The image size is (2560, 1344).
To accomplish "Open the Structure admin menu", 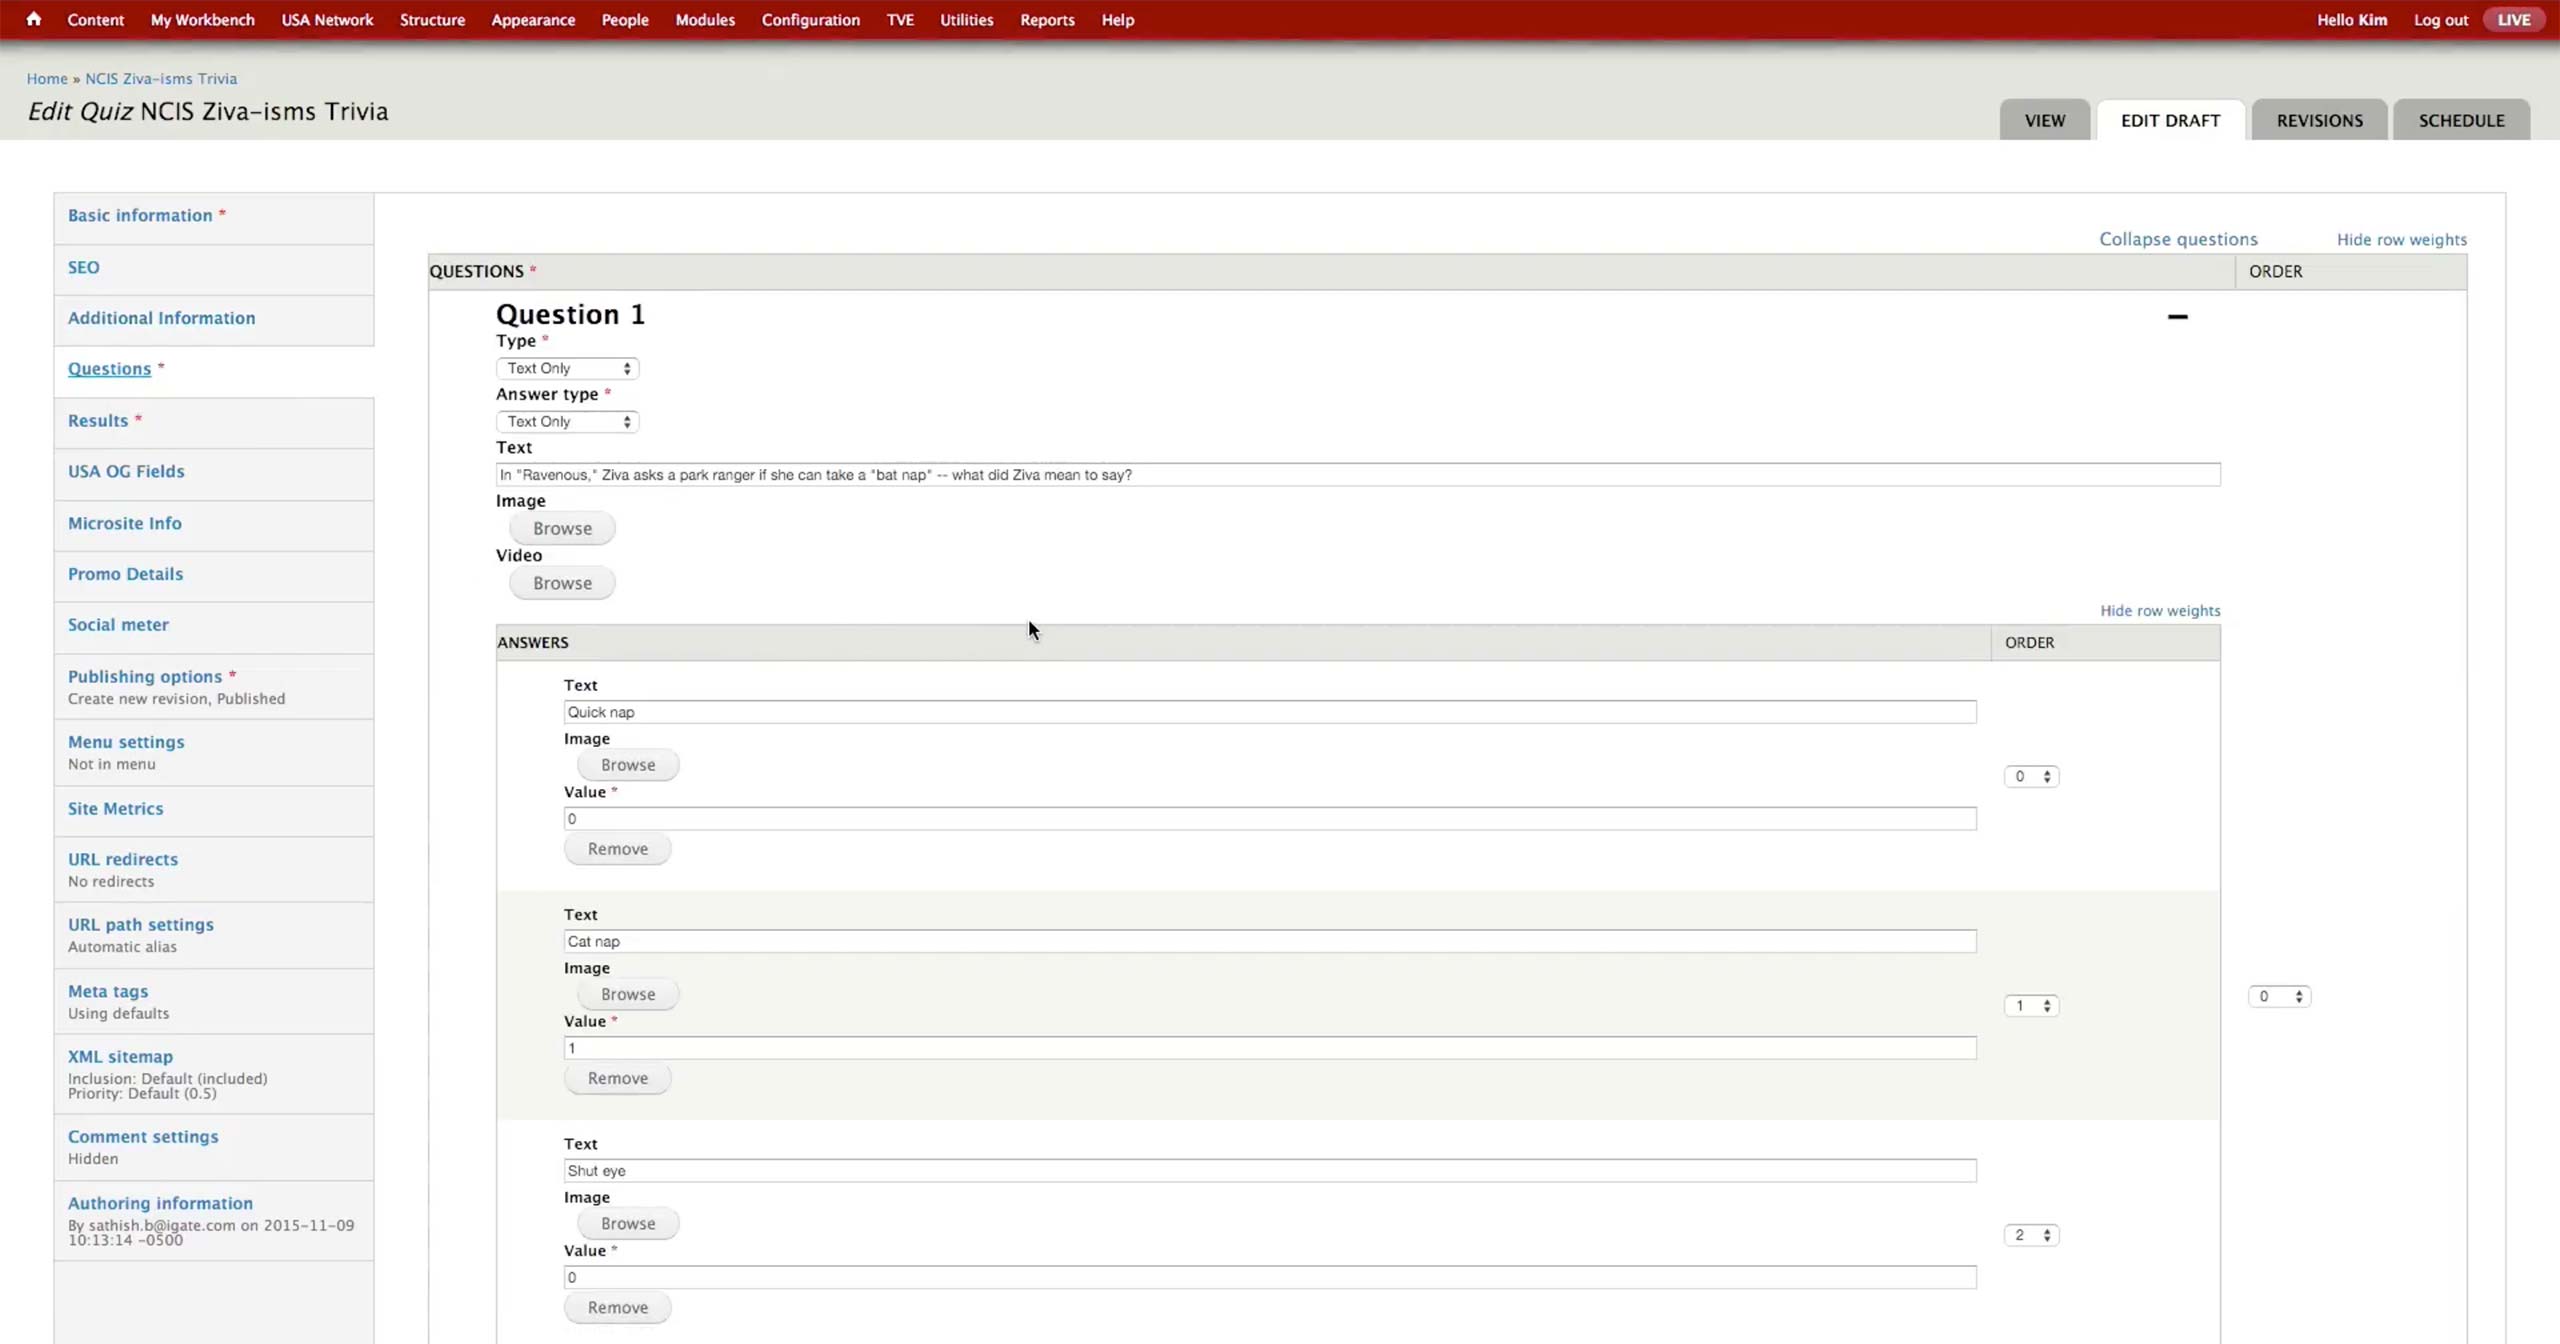I will point(432,20).
